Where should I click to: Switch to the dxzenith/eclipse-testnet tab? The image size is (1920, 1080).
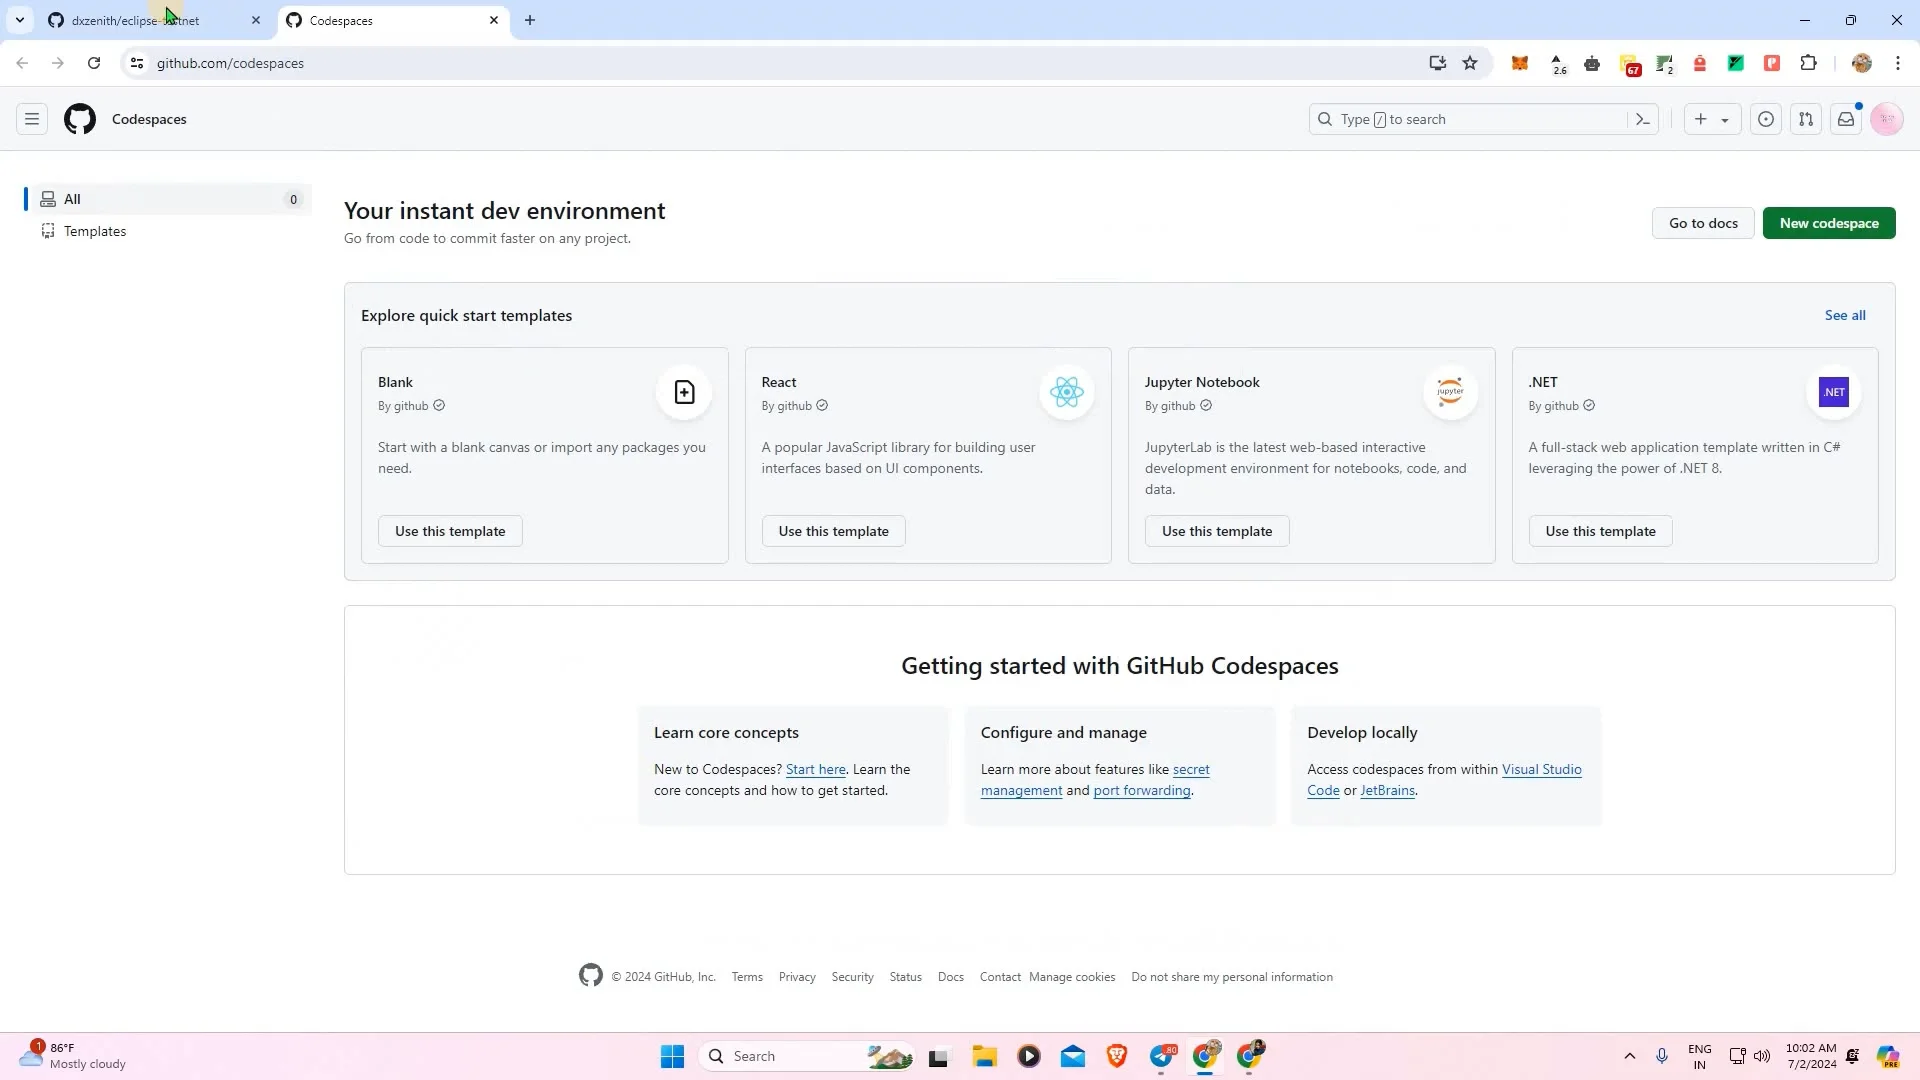point(155,20)
